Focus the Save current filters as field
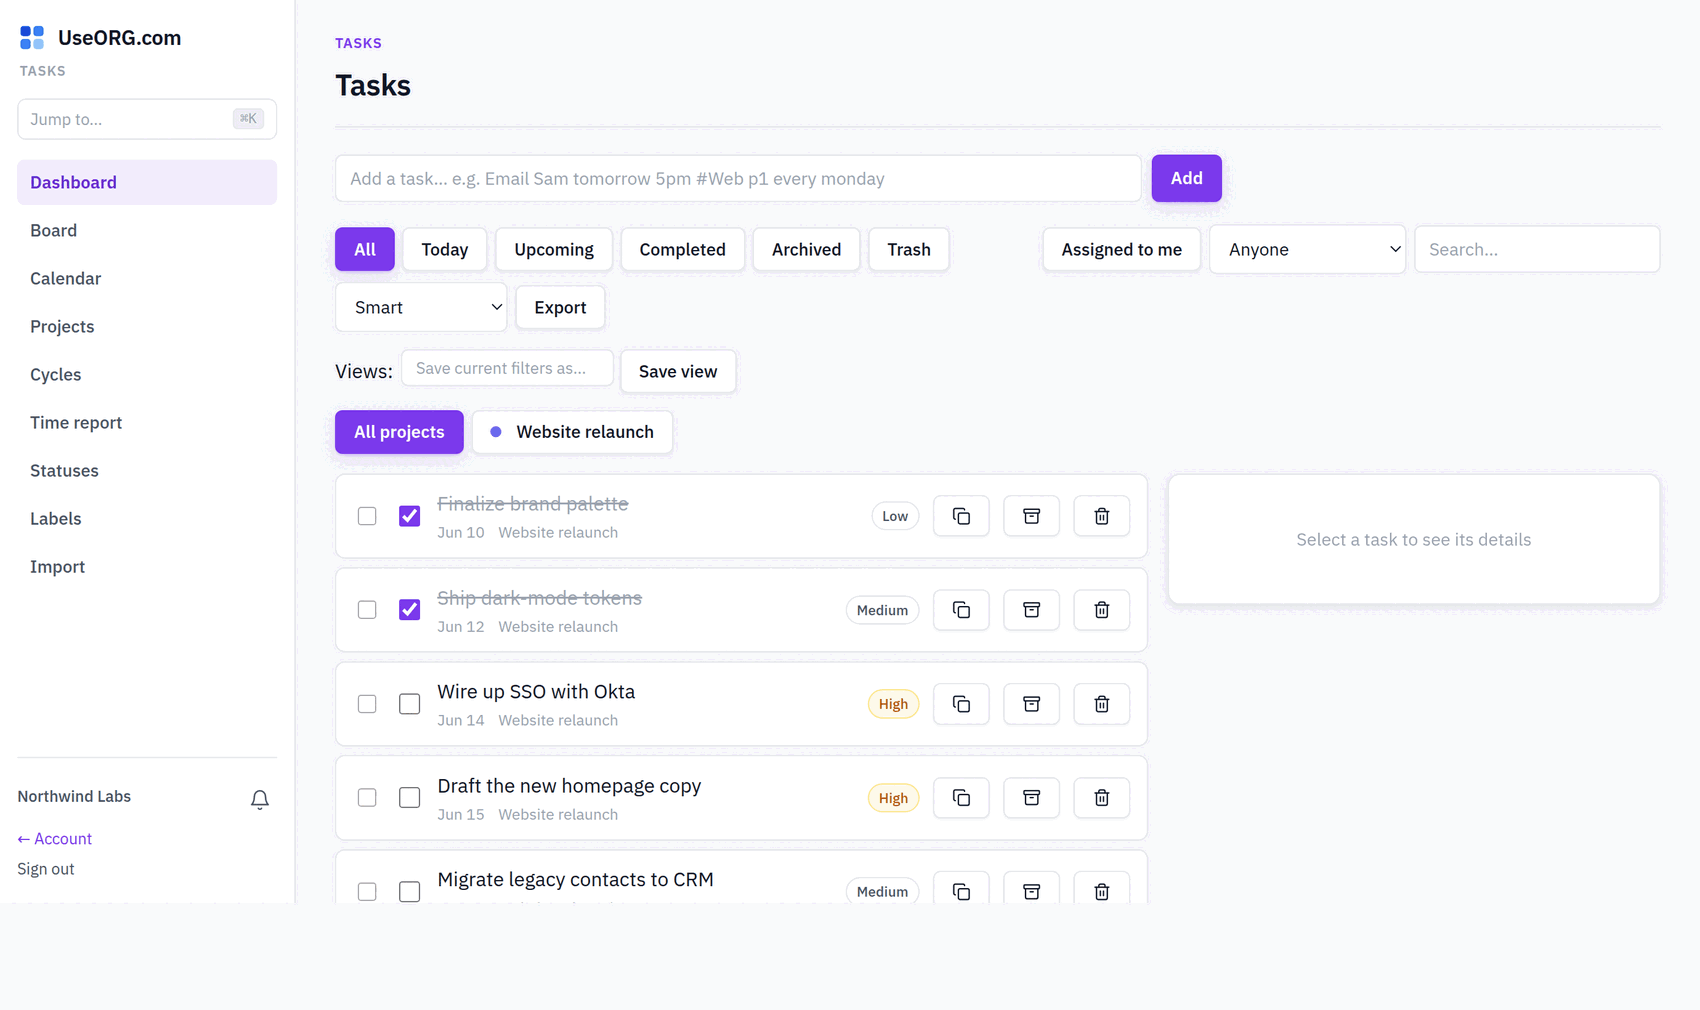This screenshot has height=1010, width=1700. pyautogui.click(x=507, y=368)
